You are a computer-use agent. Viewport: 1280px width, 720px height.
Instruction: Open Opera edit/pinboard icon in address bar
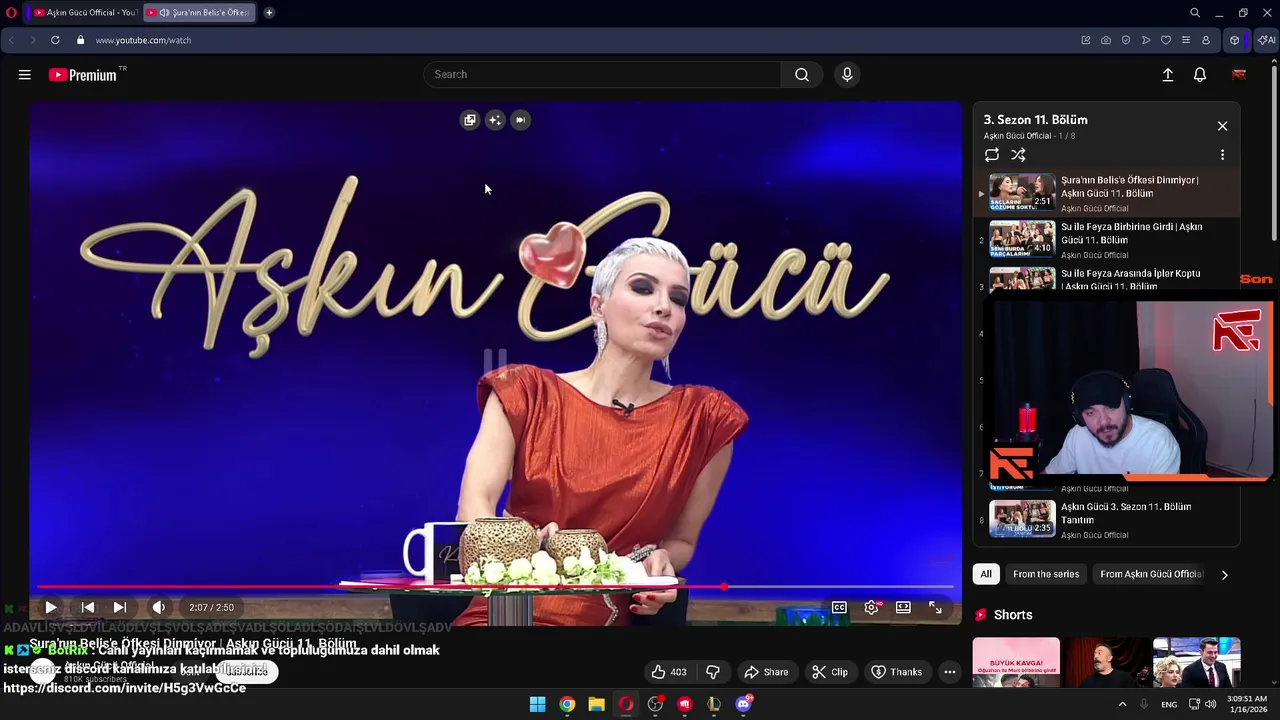pyautogui.click(x=1086, y=40)
